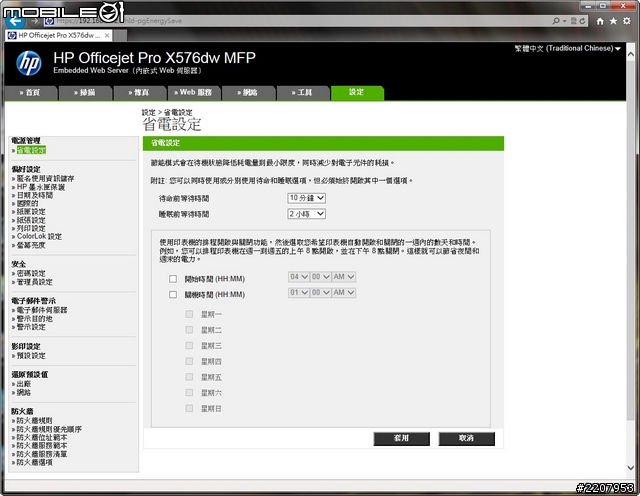Close the HP Officejet Pro X576dw browser tab
Viewport: 640px width, 496px height.
pyautogui.click(x=107, y=36)
